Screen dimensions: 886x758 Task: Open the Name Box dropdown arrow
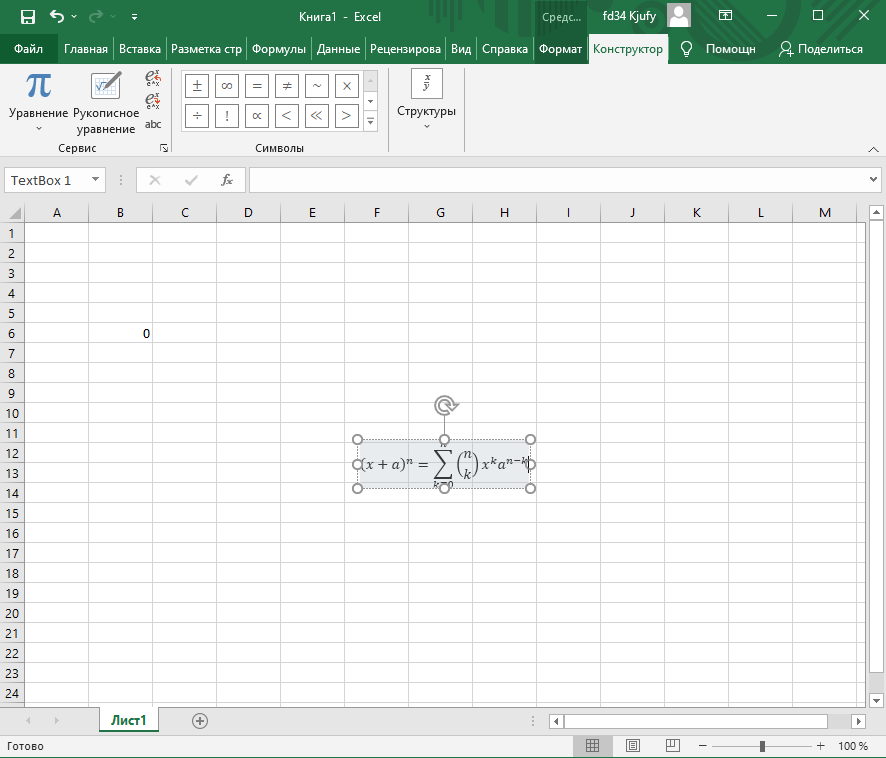pos(96,180)
